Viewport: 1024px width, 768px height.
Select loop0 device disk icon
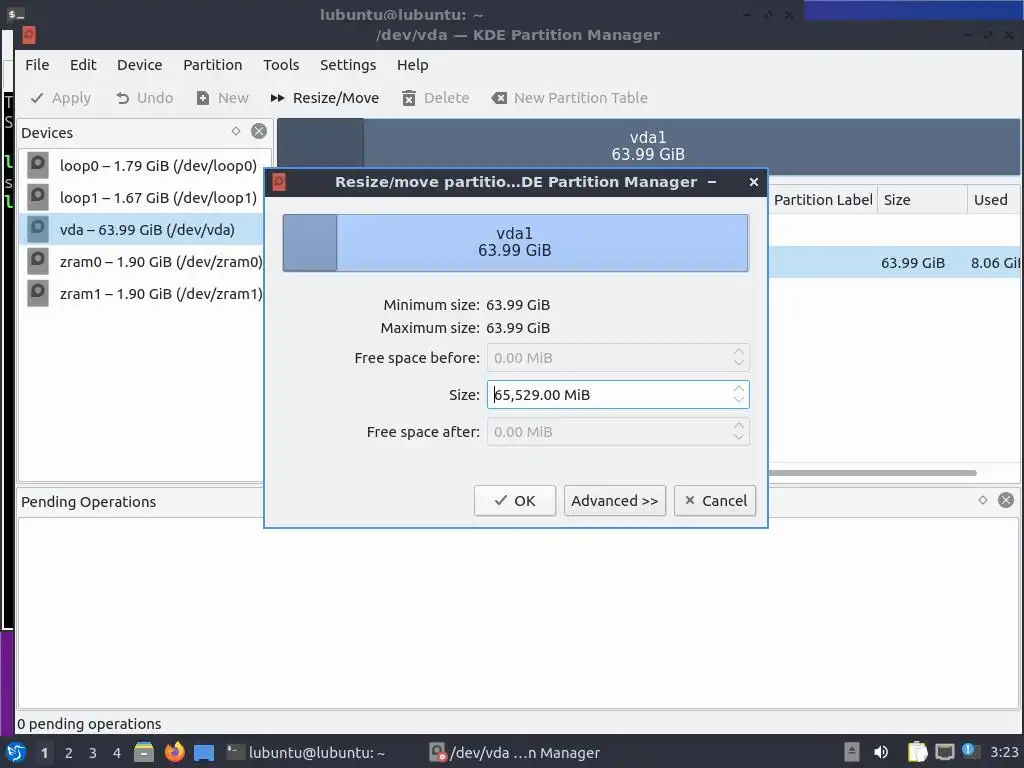pos(38,165)
